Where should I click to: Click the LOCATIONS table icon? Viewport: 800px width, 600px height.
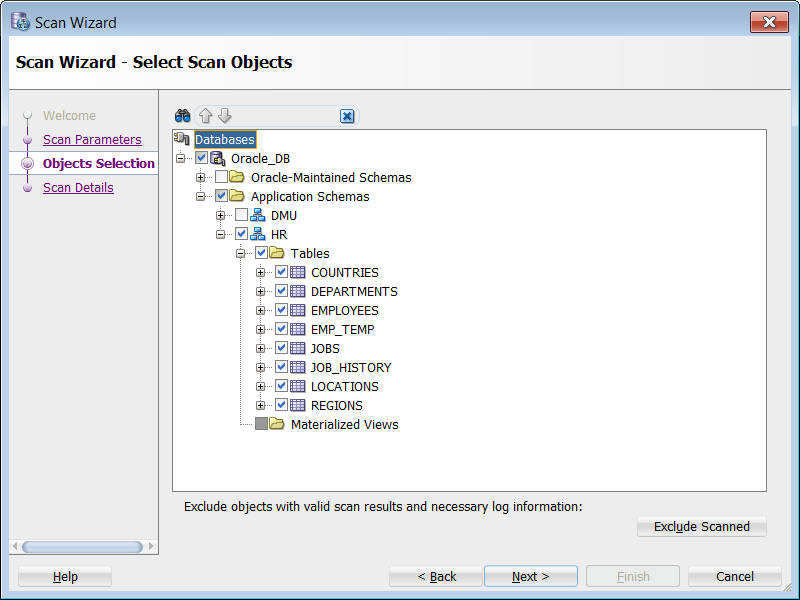point(297,386)
